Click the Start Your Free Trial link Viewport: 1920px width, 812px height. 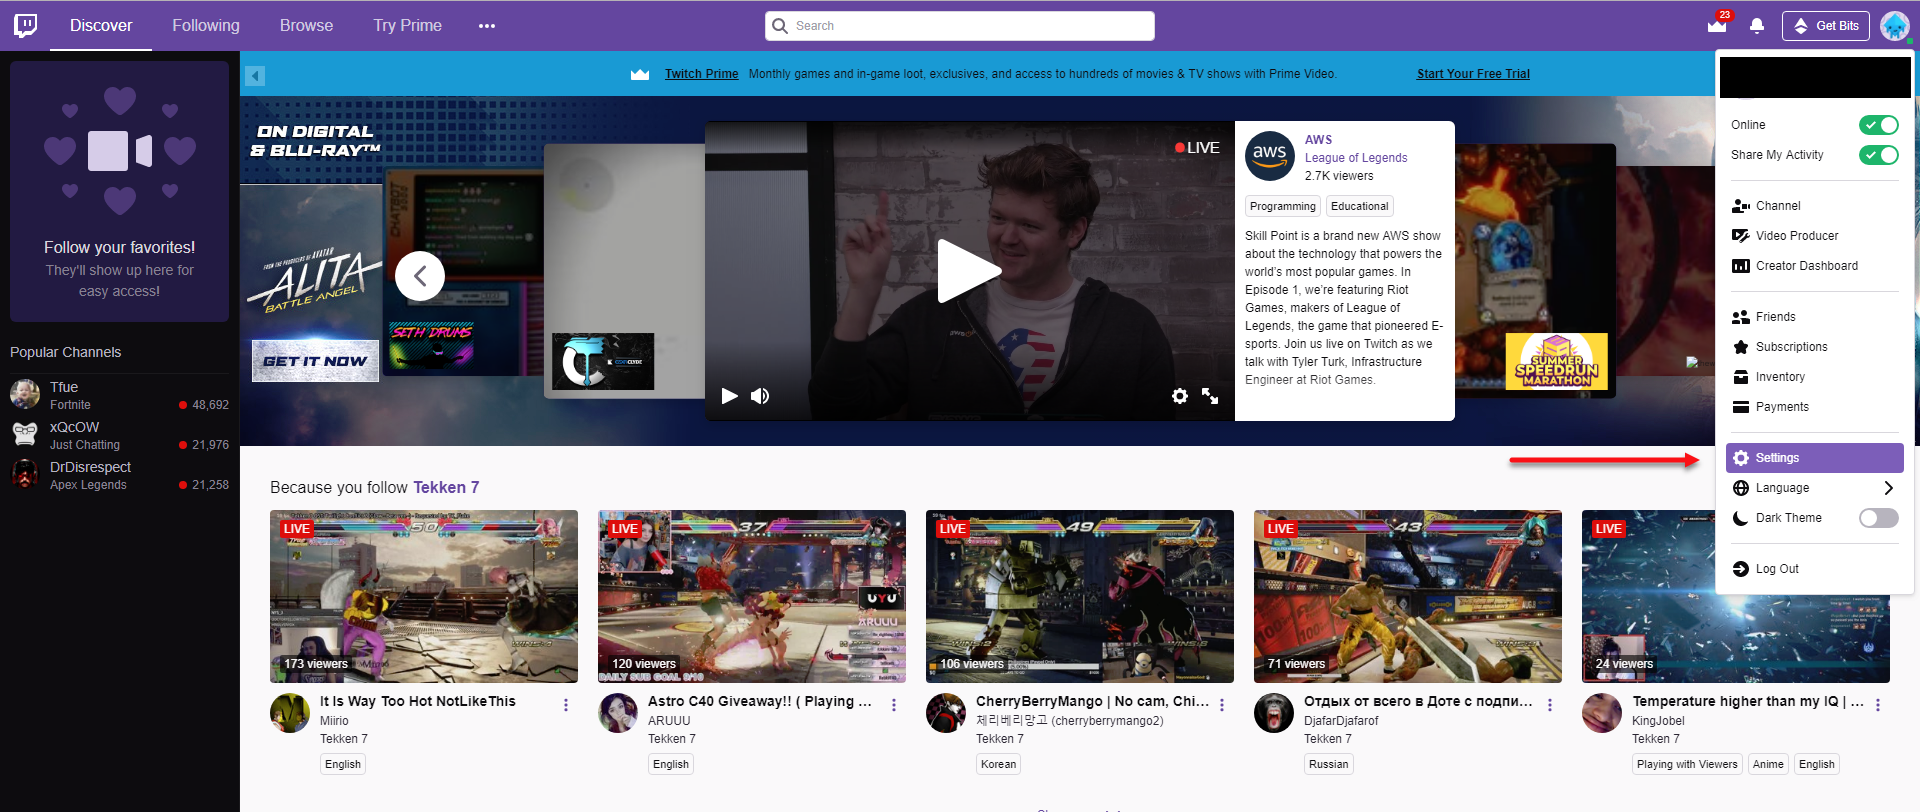tap(1473, 74)
